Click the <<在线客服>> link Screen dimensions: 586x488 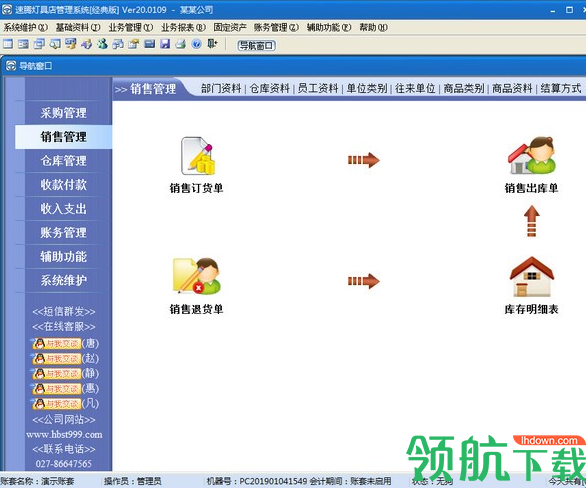(64, 327)
